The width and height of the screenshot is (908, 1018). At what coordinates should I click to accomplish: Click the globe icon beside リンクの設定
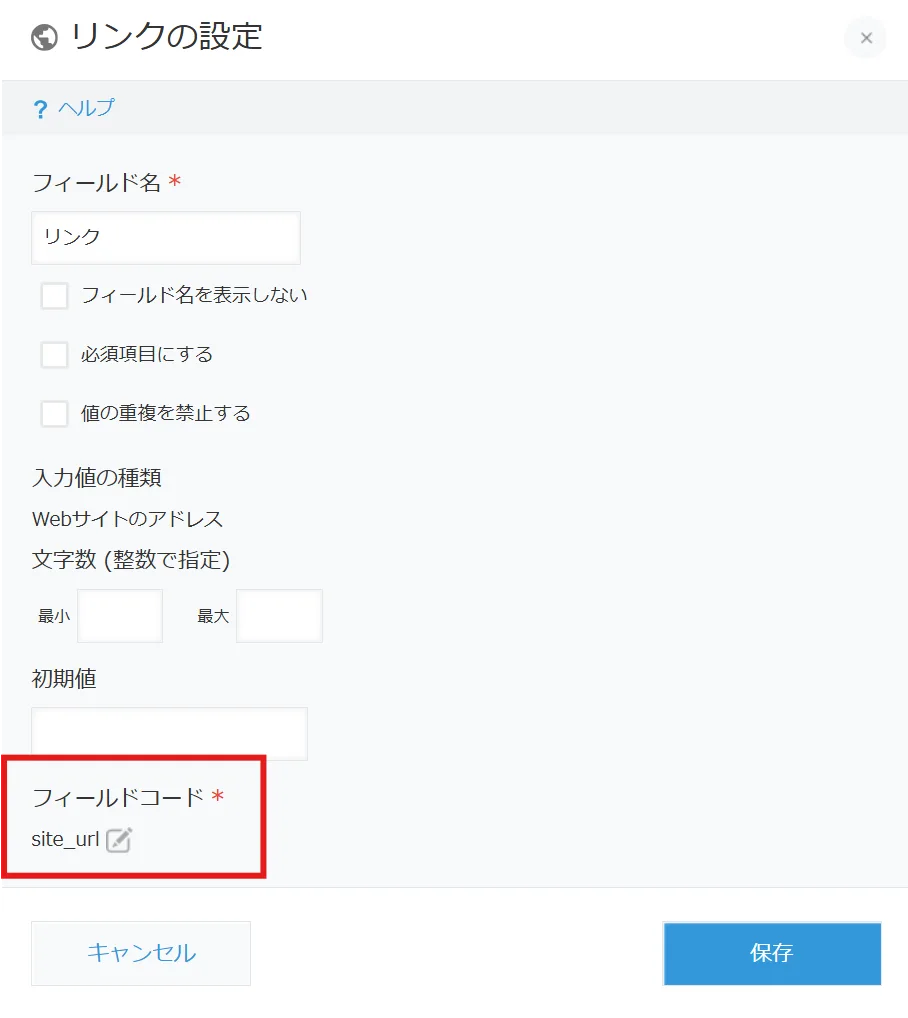(44, 37)
